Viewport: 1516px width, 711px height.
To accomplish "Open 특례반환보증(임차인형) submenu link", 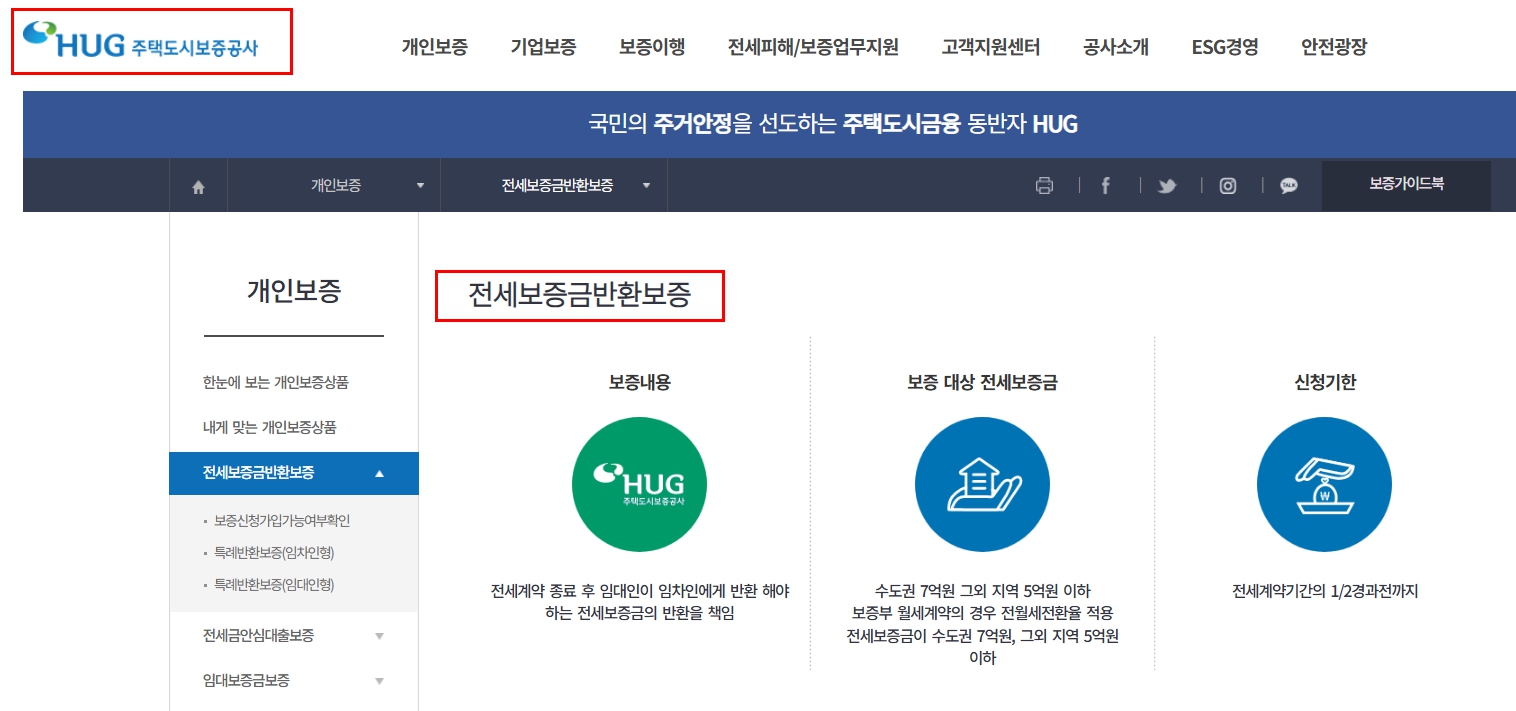I will (274, 553).
